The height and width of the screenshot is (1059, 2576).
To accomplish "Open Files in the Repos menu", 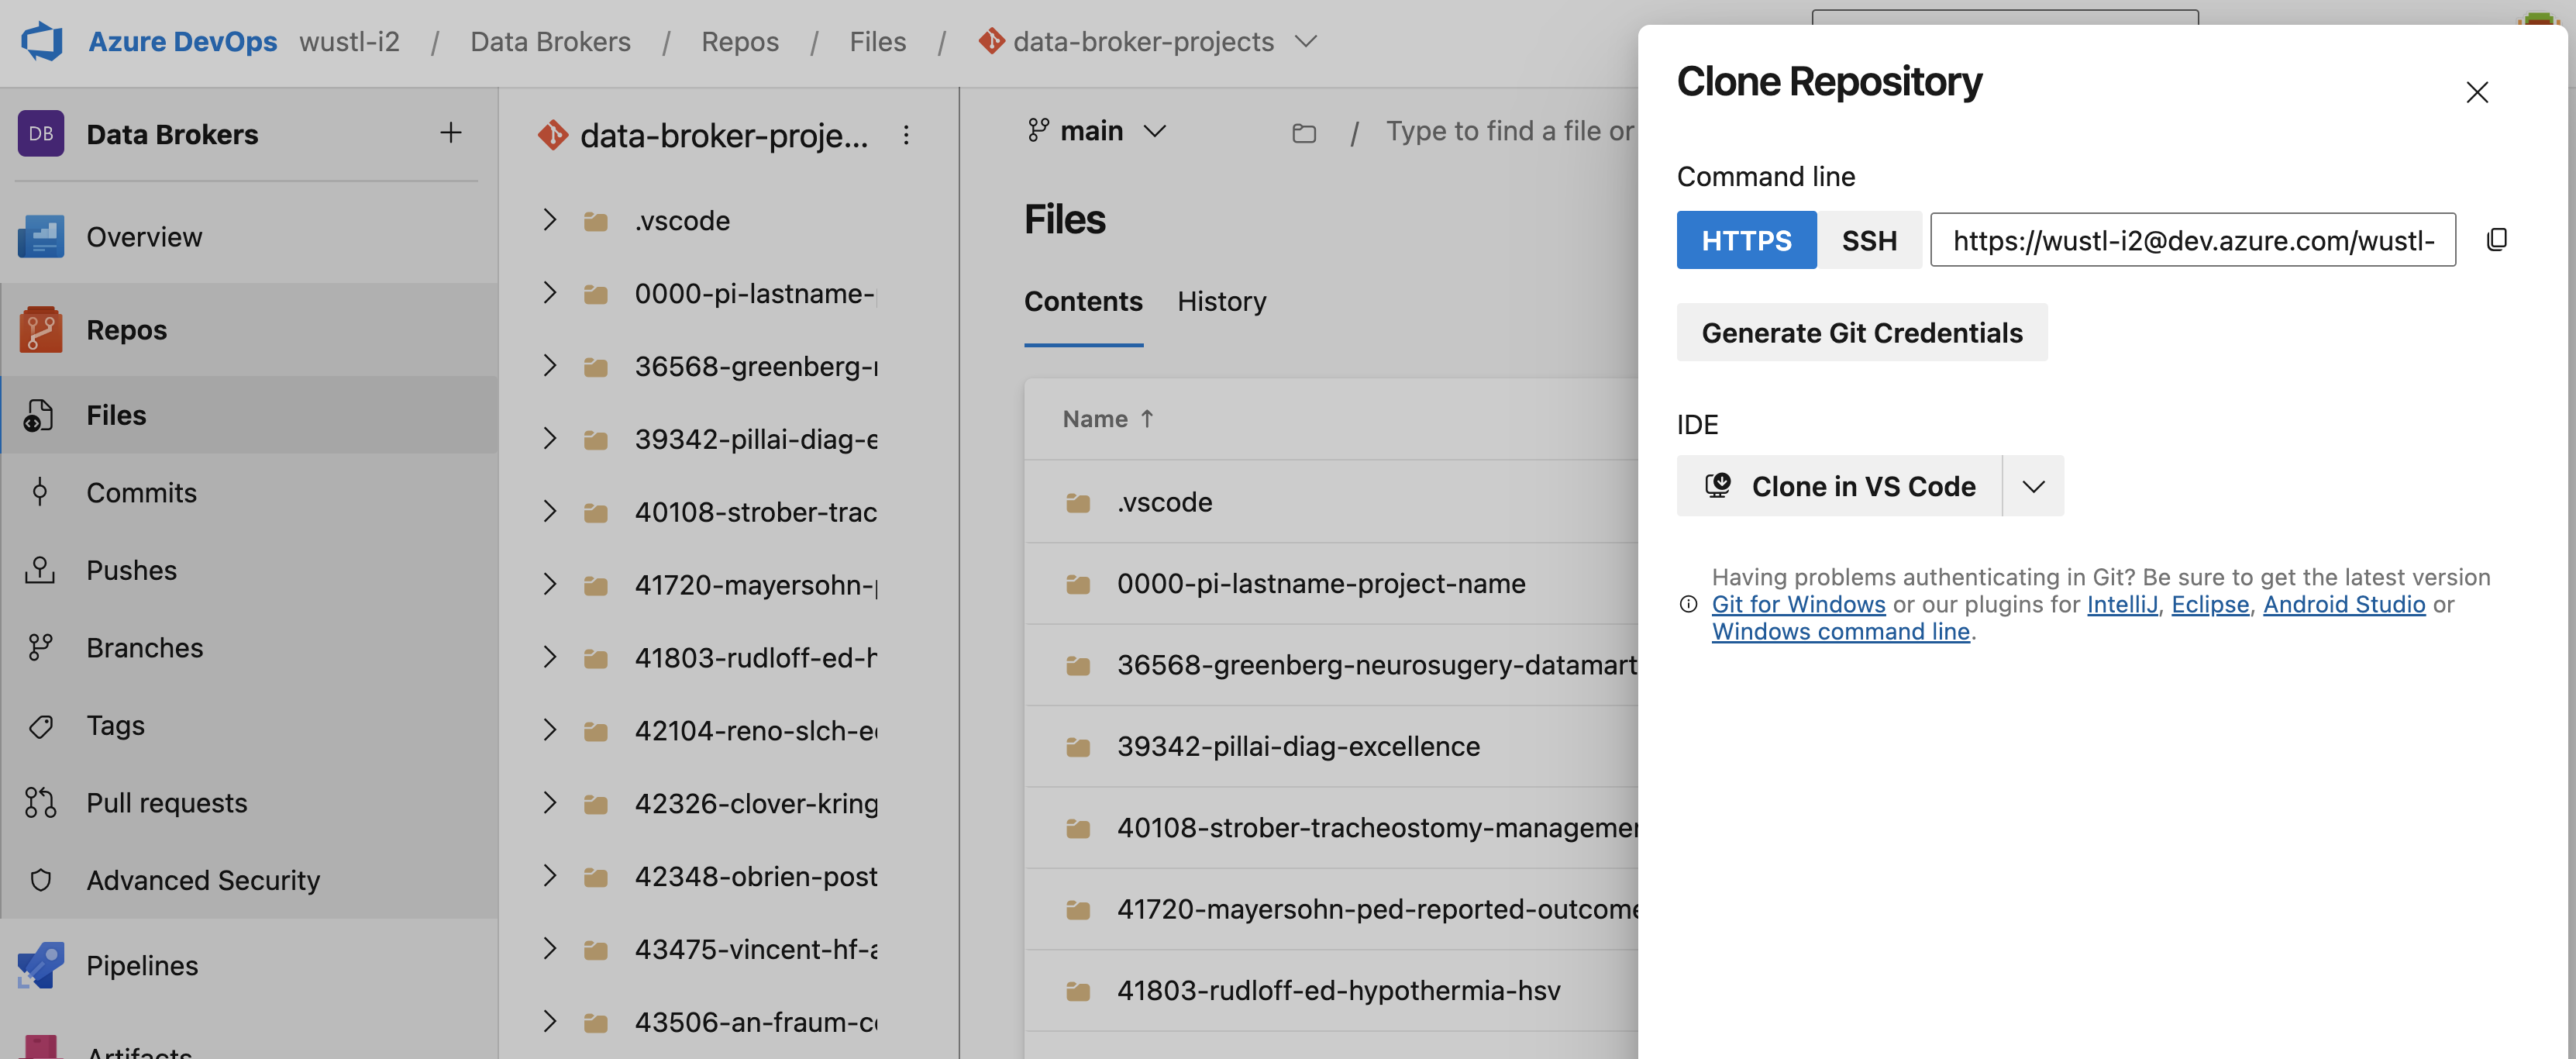I will click(250, 415).
